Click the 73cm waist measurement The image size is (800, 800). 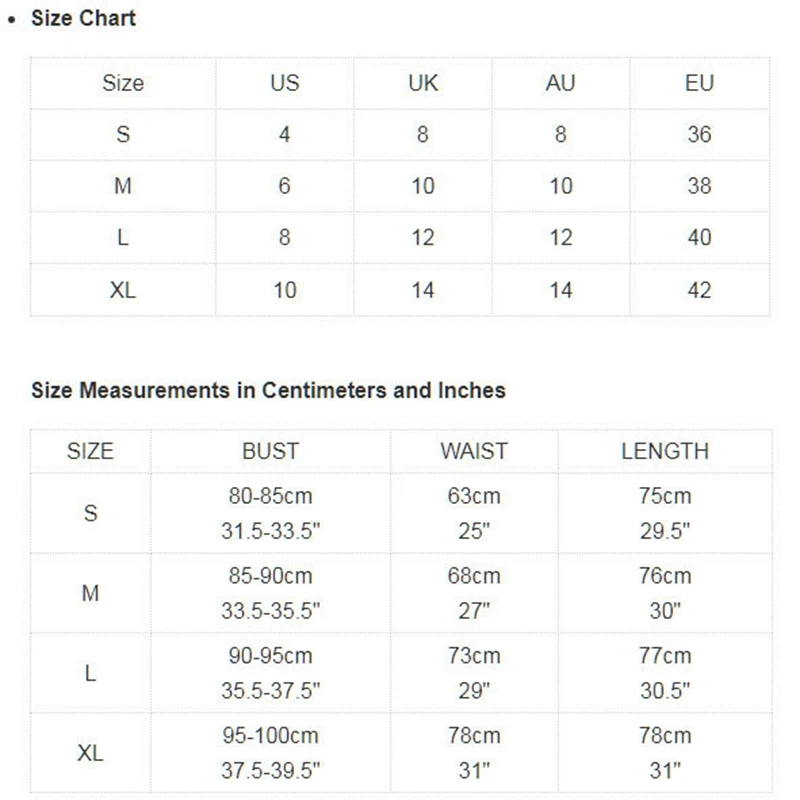[473, 656]
